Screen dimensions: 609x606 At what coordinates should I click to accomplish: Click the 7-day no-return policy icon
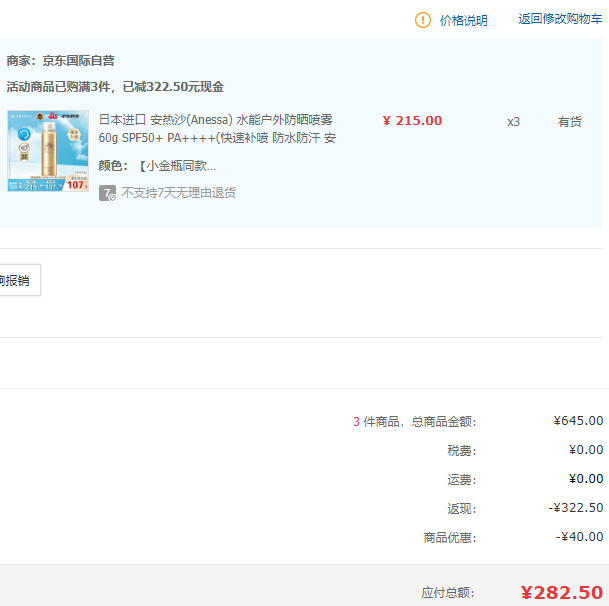tap(107, 193)
